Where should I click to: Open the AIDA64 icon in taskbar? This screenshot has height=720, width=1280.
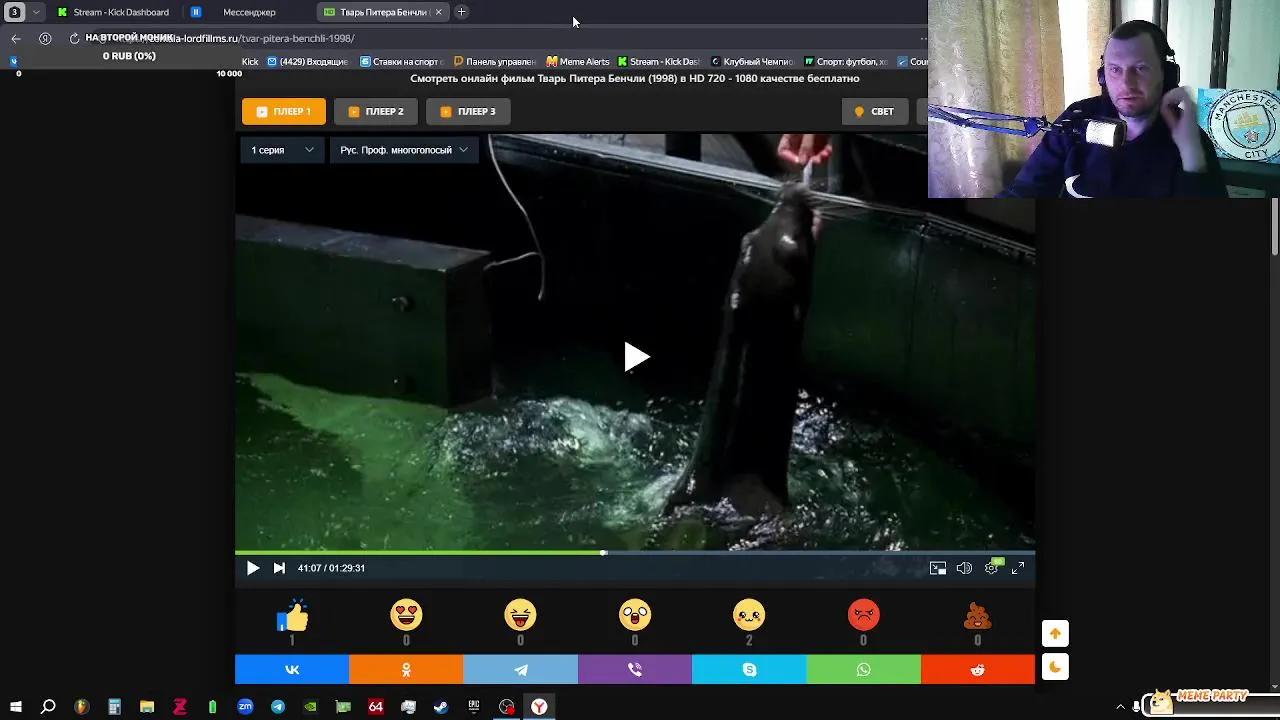pos(376,707)
